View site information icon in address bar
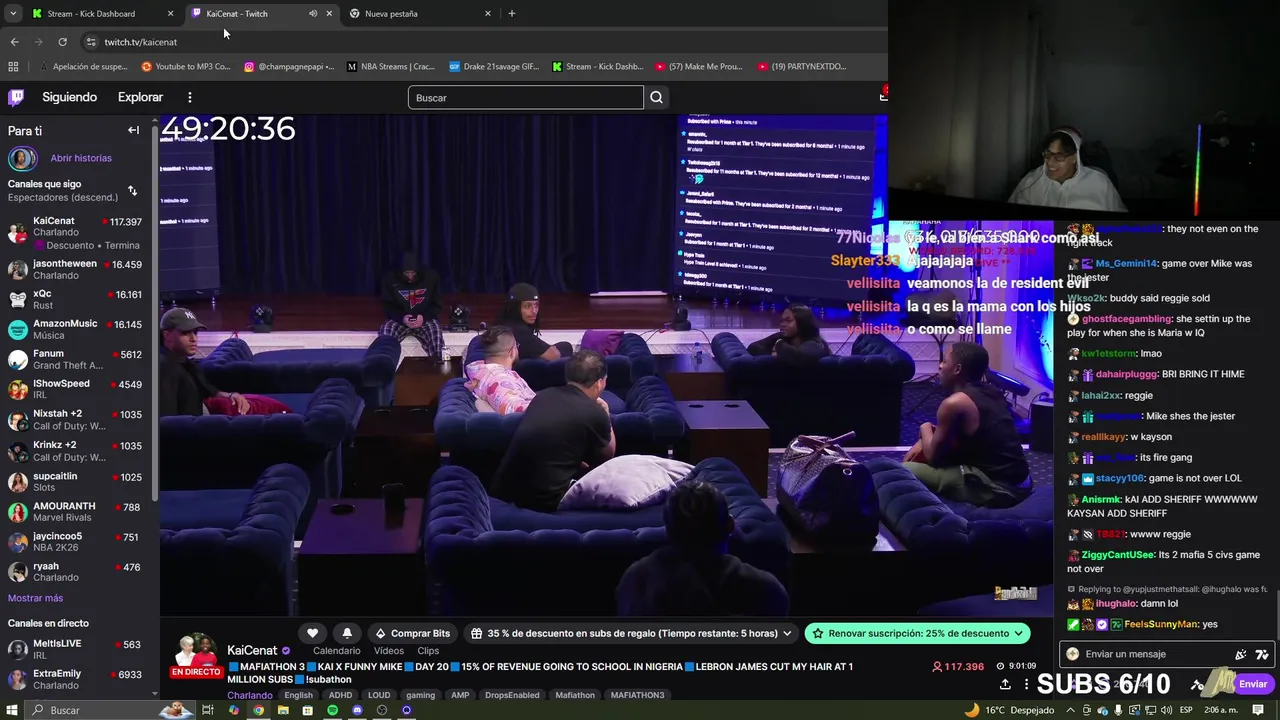Viewport: 1280px width, 720px height. click(91, 42)
